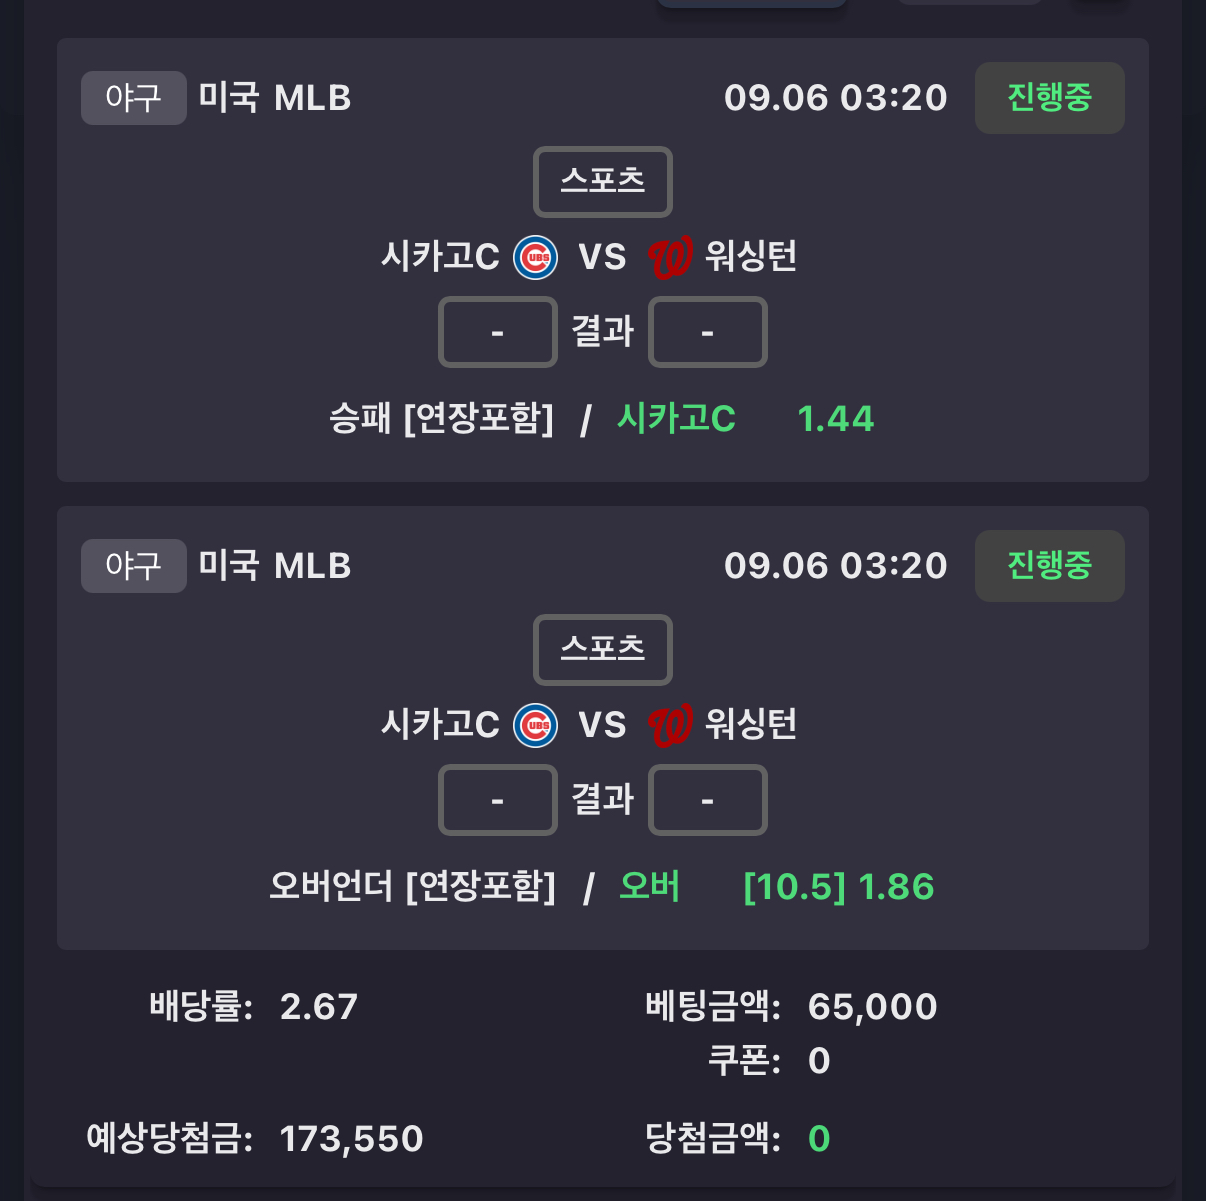This screenshot has height=1201, width=1206.
Task: Click the 시카고C 1.44 pick odds
Action: coord(836,419)
